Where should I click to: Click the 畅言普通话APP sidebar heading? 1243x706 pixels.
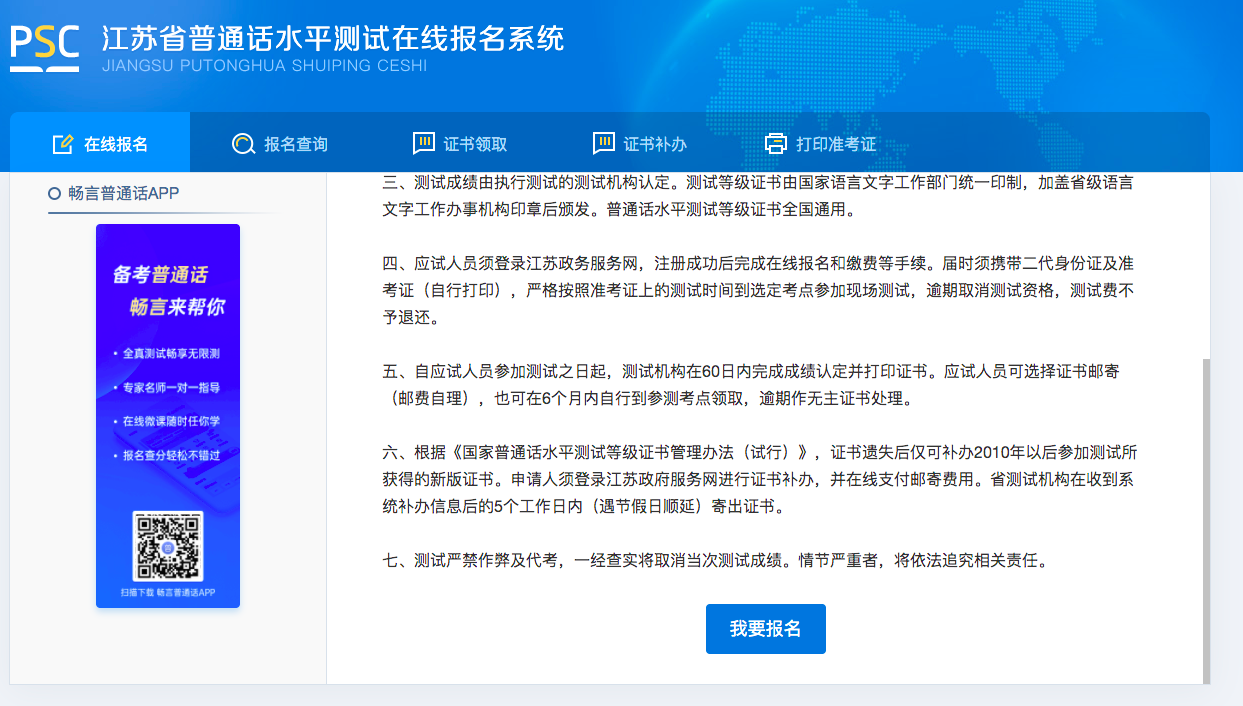pyautogui.click(x=124, y=194)
